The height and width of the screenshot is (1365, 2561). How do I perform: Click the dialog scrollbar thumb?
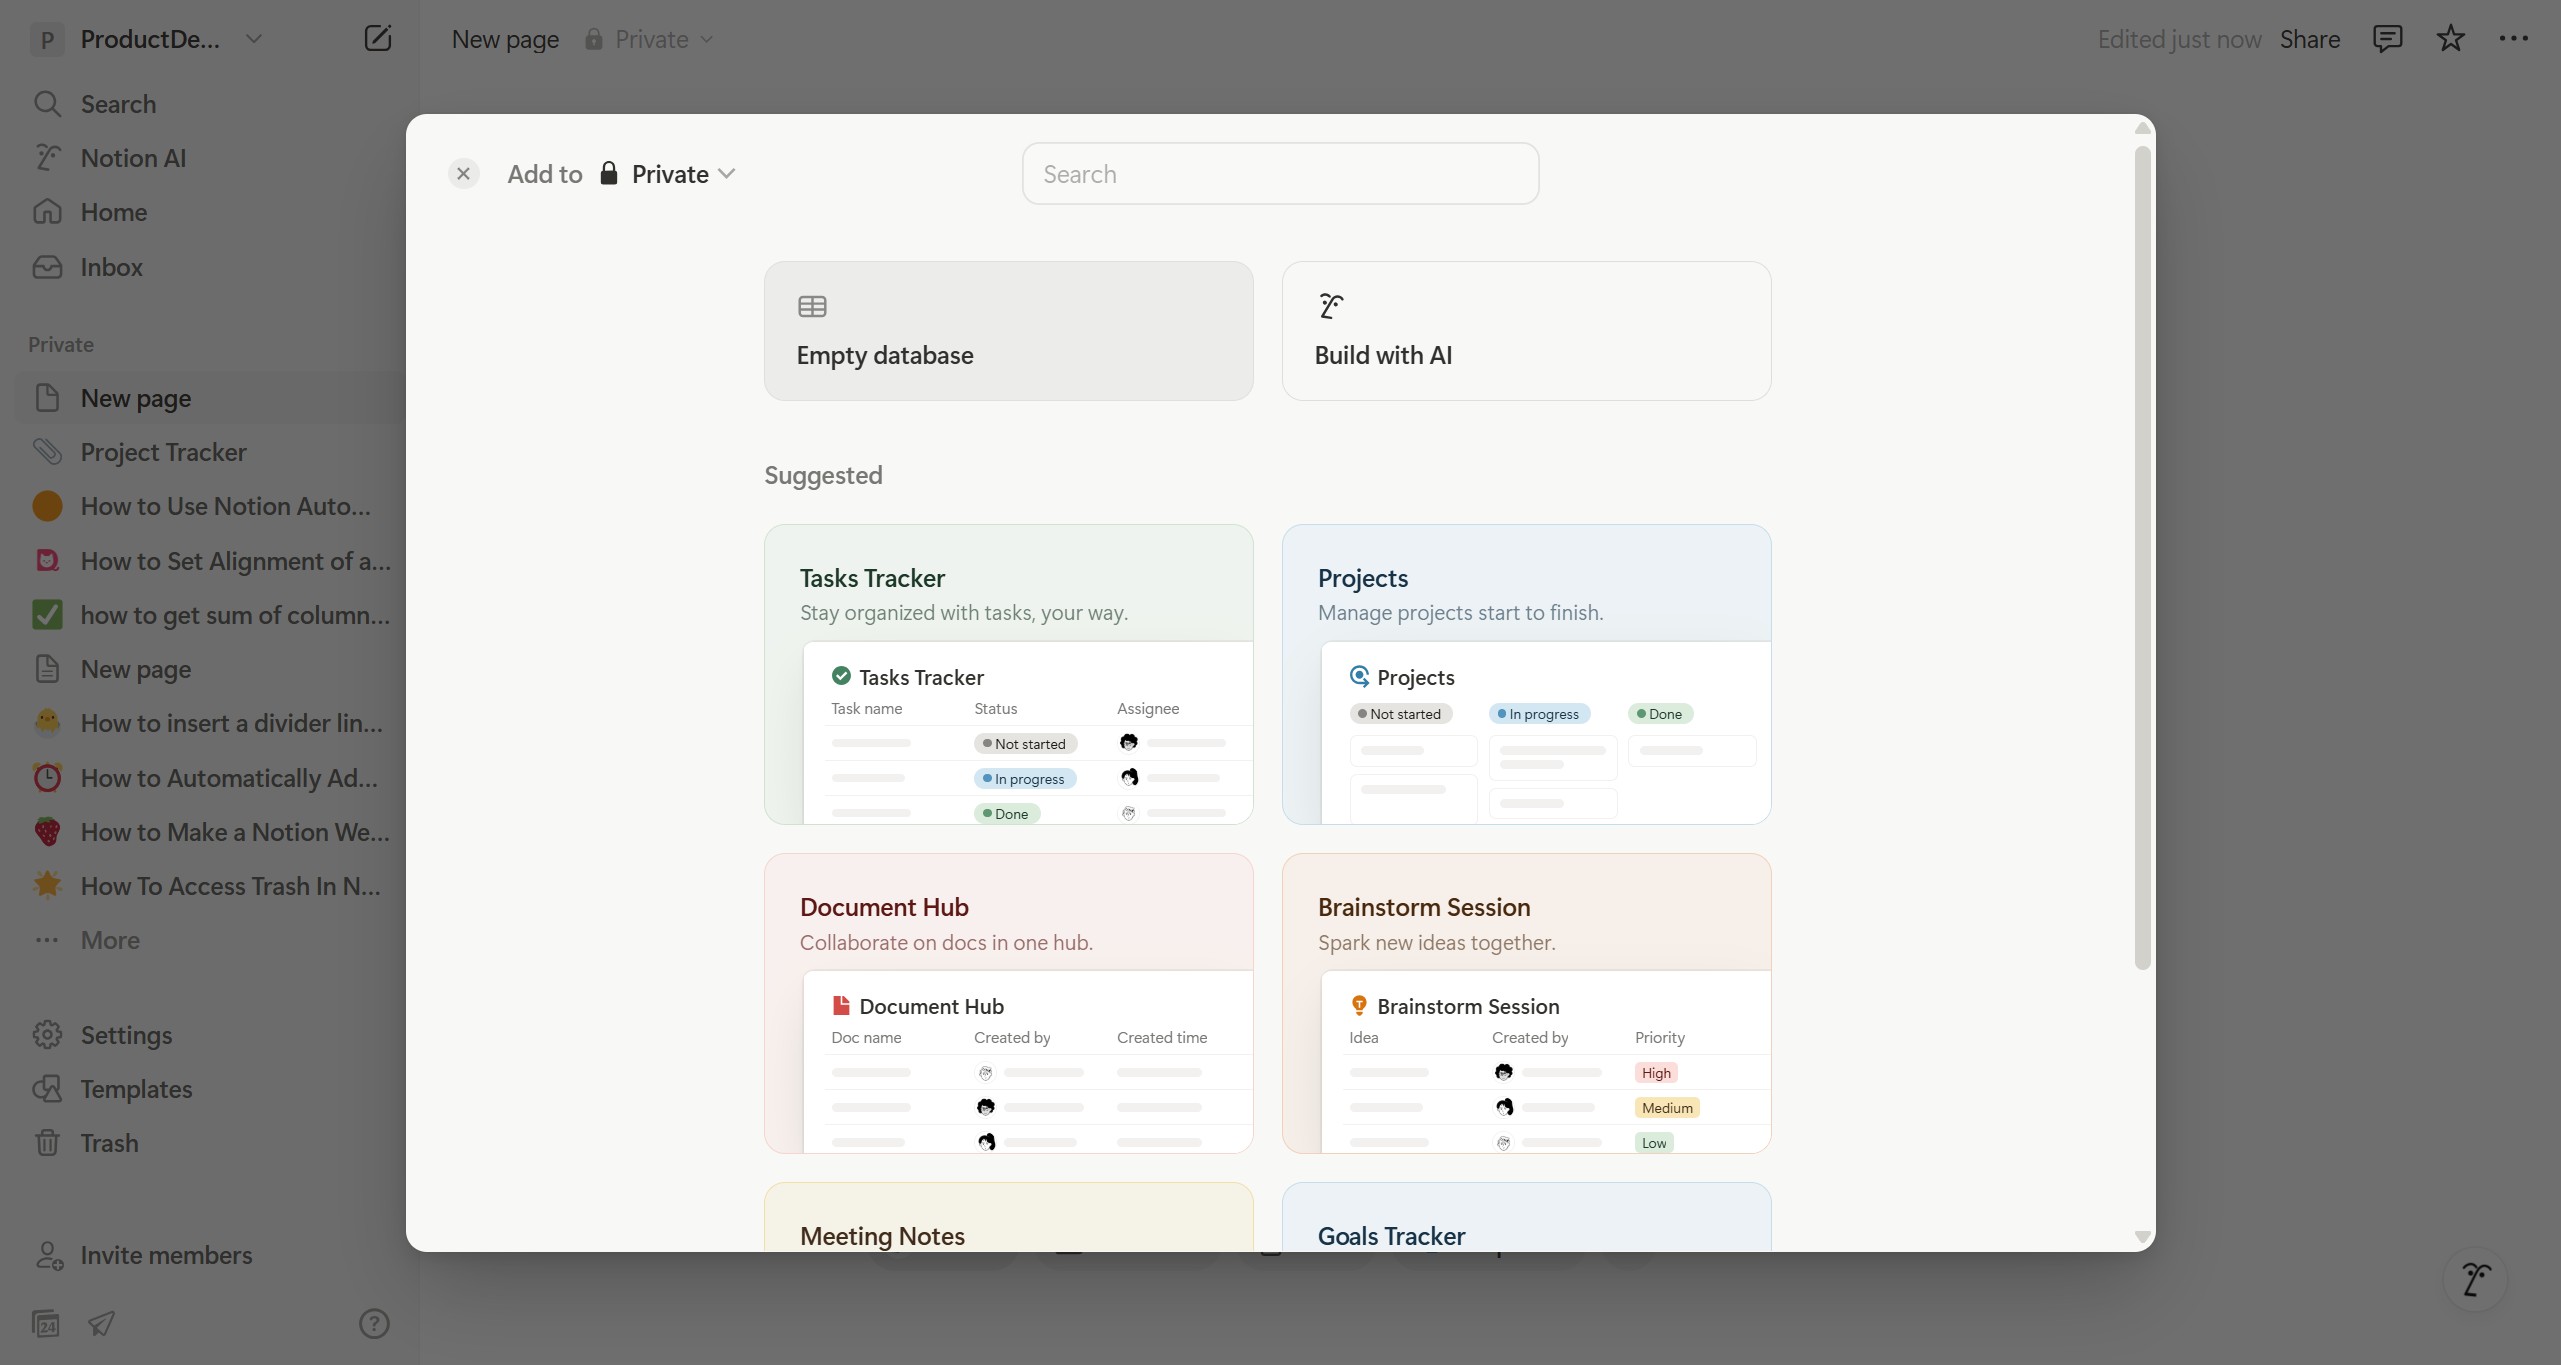(2142, 557)
